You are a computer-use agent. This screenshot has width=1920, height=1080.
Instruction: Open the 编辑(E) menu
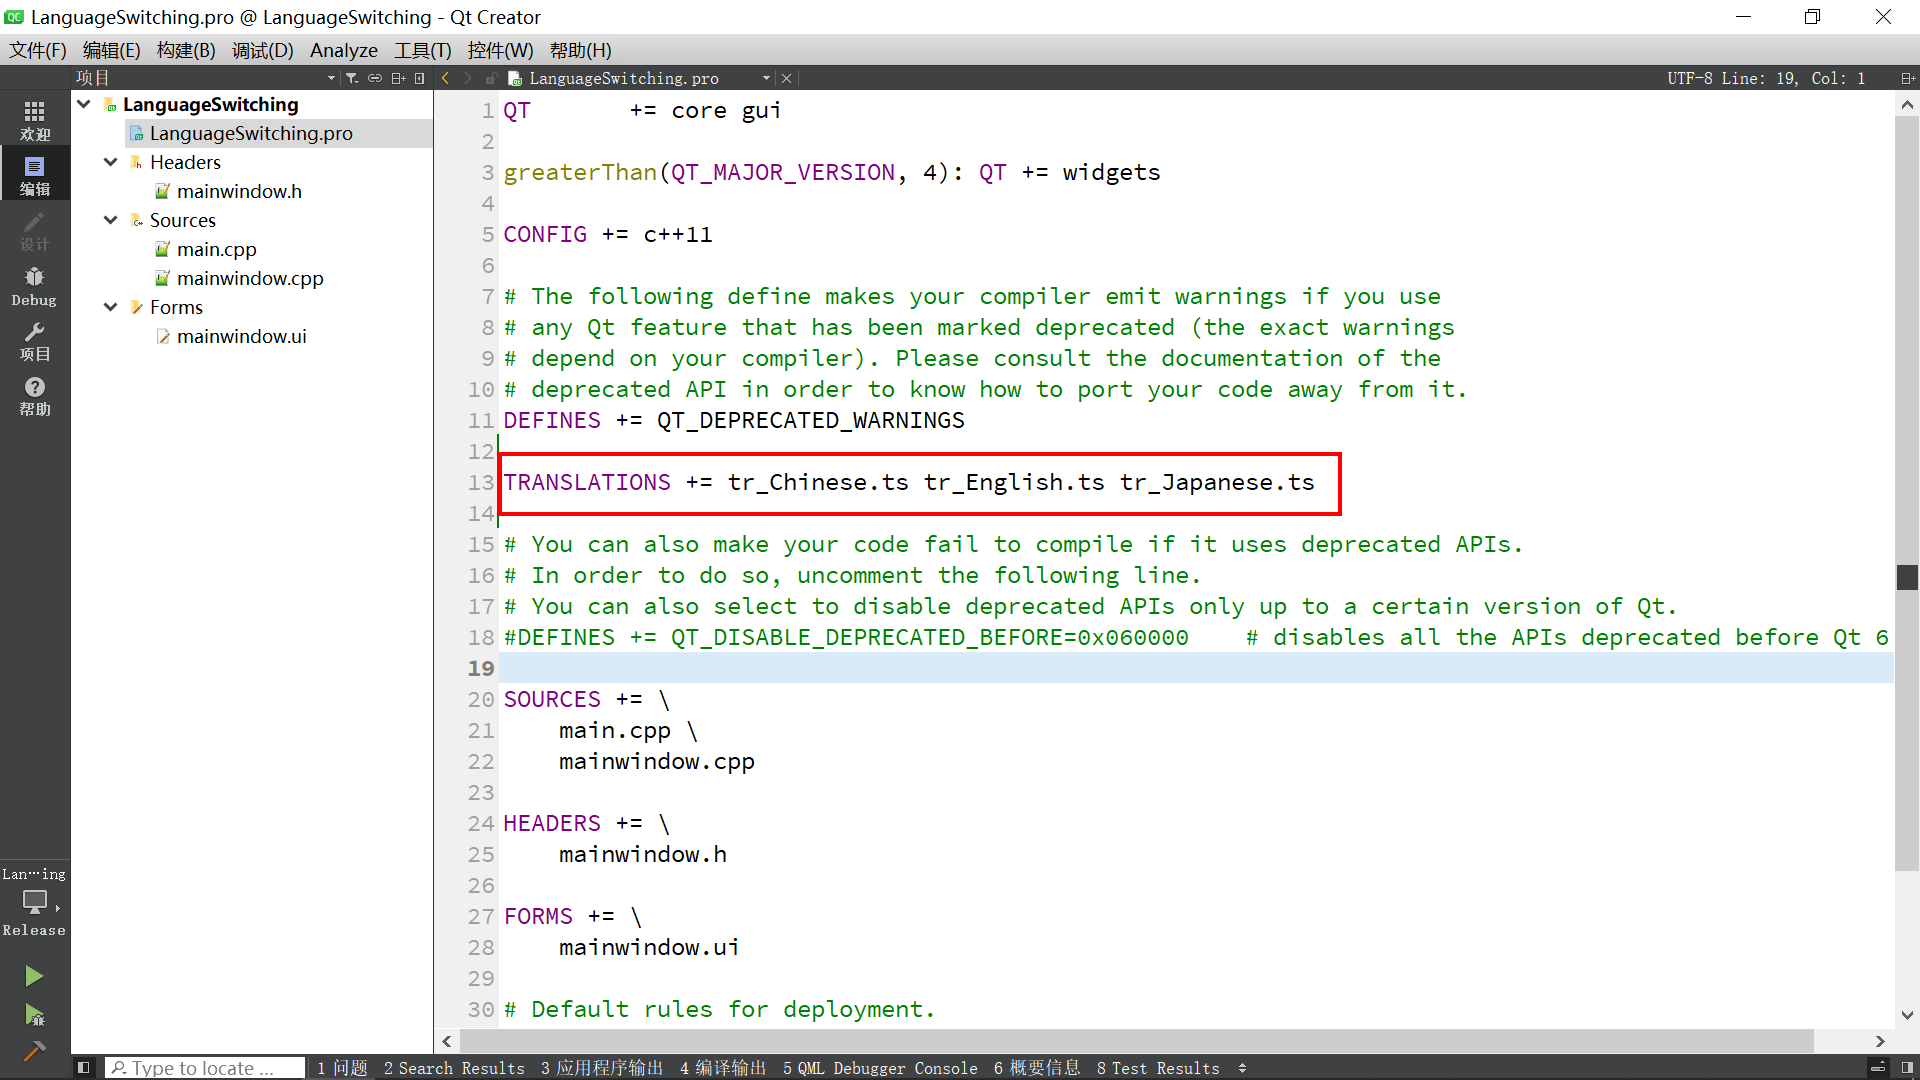point(111,50)
